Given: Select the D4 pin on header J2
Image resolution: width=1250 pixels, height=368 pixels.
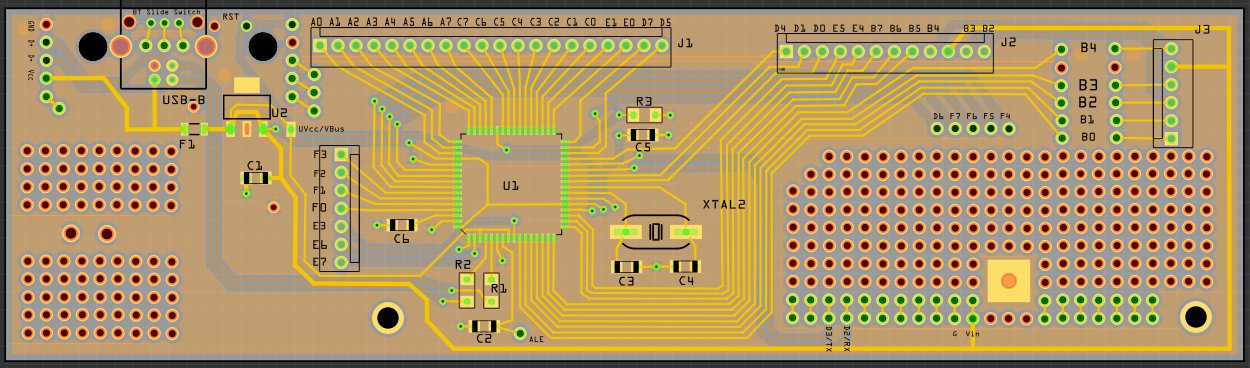Looking at the screenshot, I should pyautogui.click(x=787, y=51).
